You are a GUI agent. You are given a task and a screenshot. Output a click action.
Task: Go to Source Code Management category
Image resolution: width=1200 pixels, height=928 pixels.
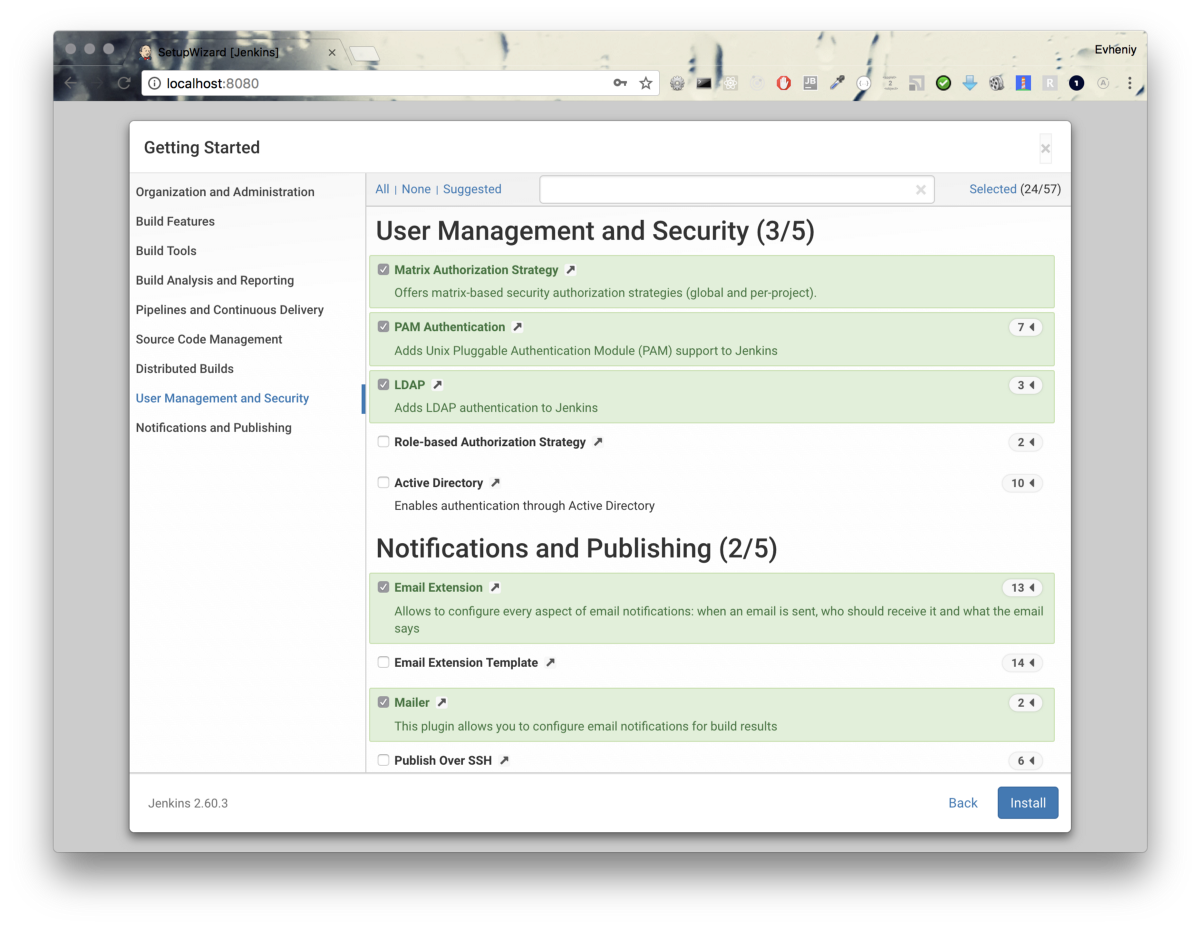coord(209,339)
